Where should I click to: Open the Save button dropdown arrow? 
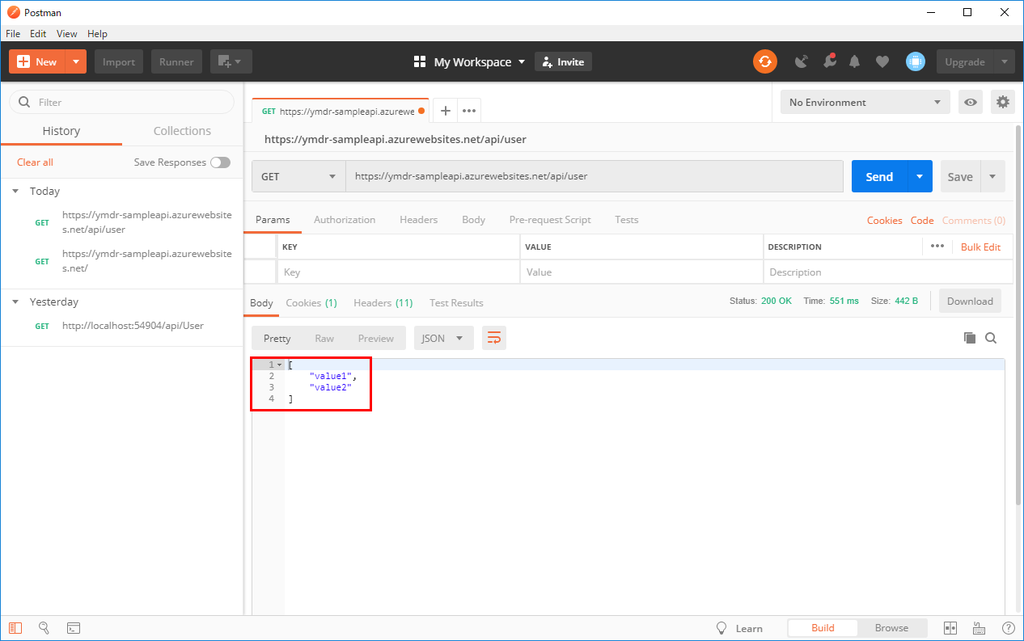coord(993,176)
